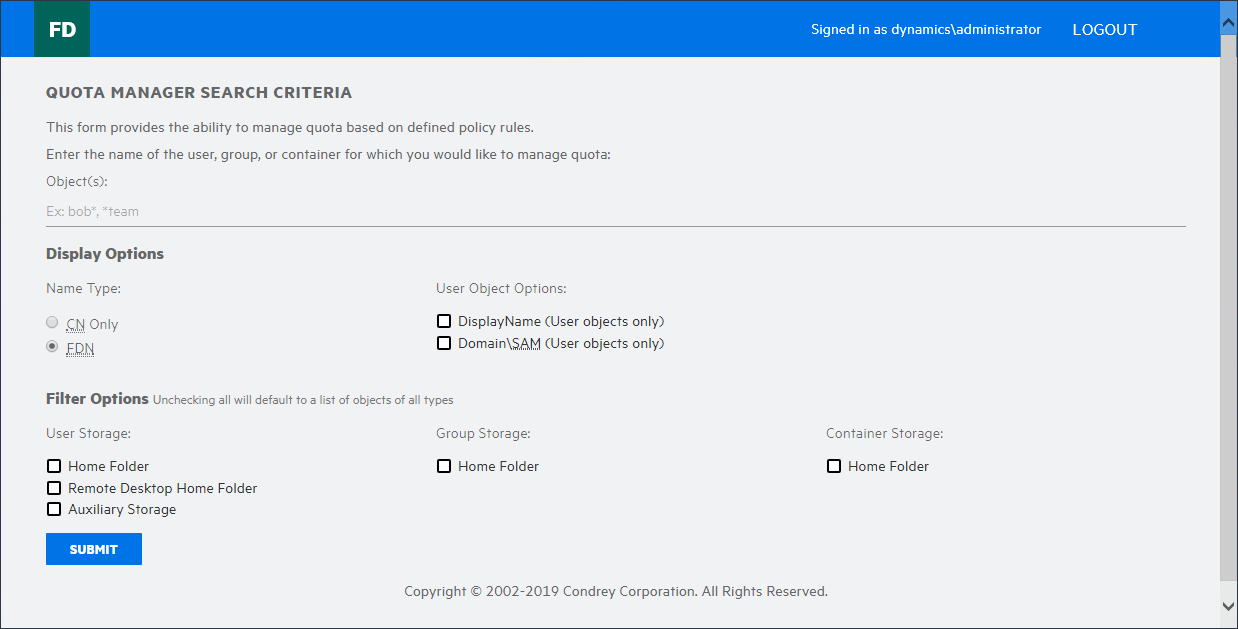The image size is (1238, 629).
Task: Click the signed-in administrator username text
Action: (x=925, y=30)
